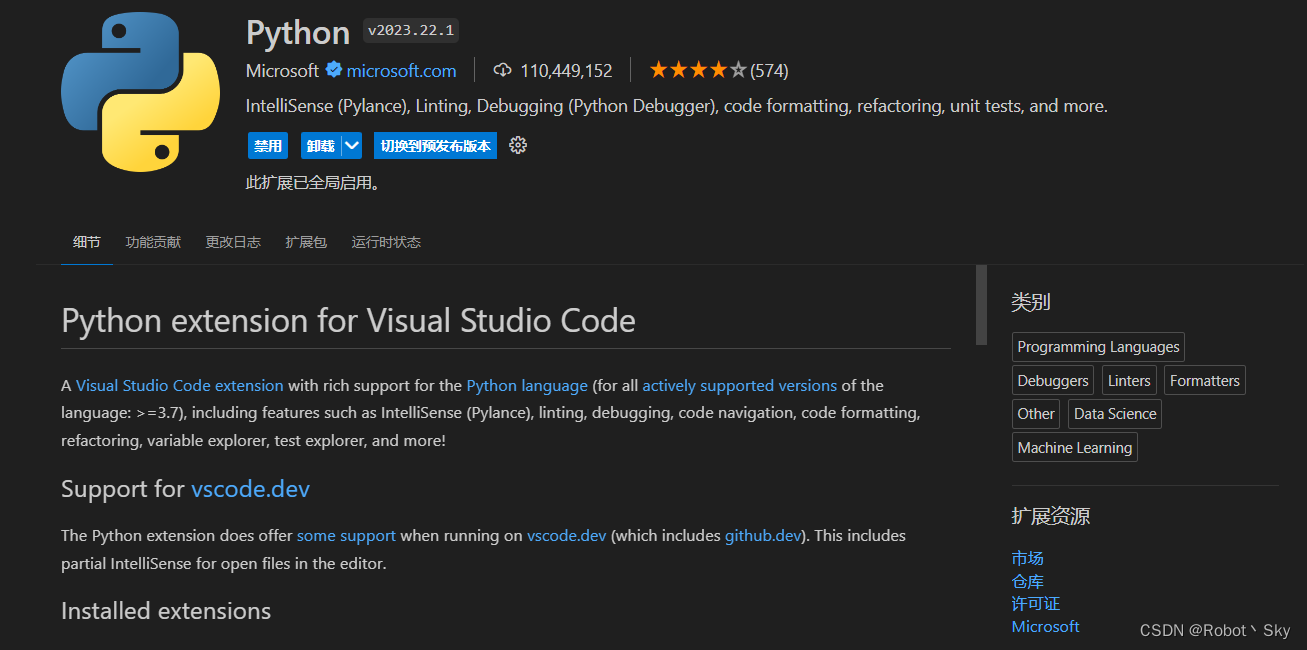Select the Machine Learning category tag
The image size is (1307, 650).
point(1075,448)
